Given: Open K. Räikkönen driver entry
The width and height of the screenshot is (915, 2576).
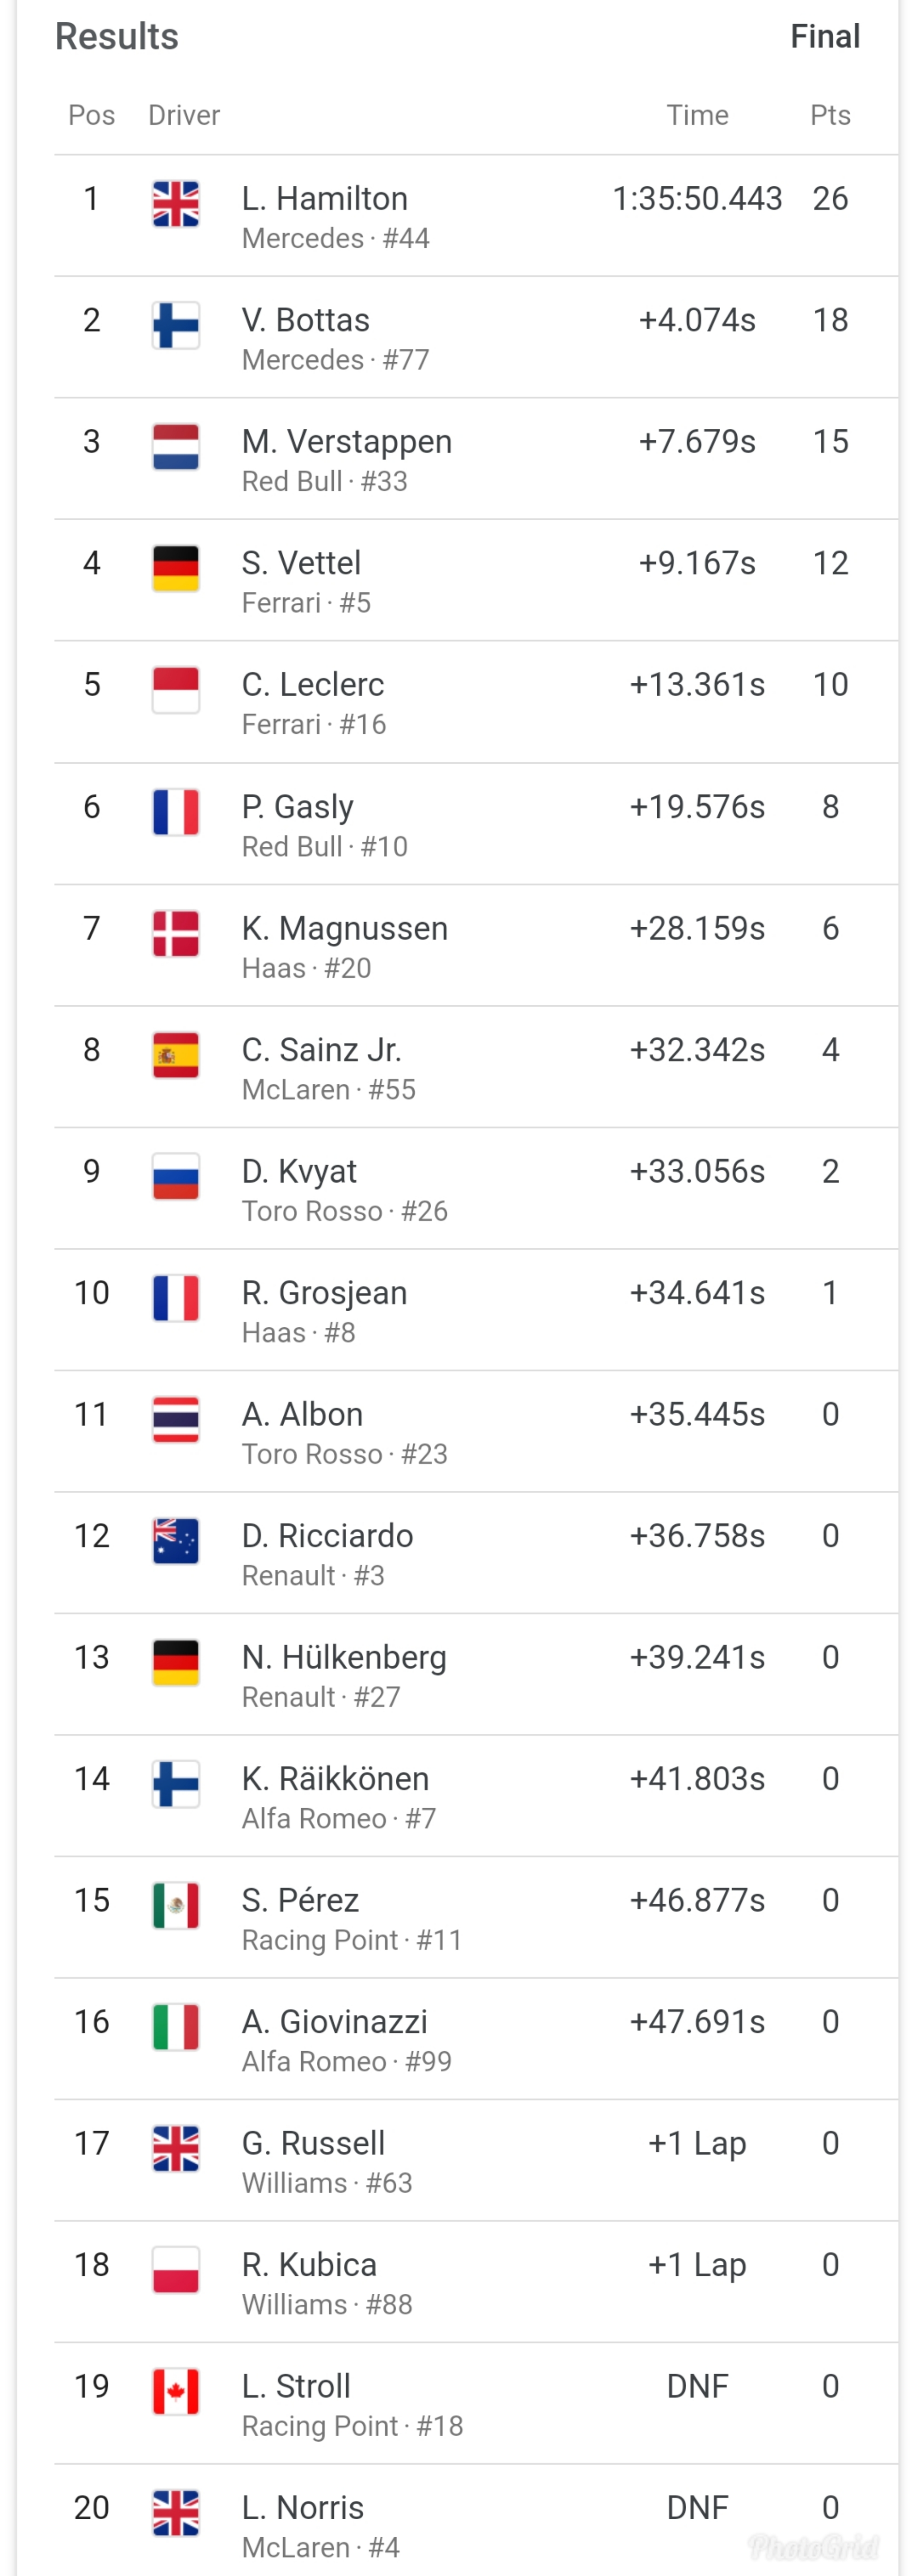Looking at the screenshot, I should [x=335, y=1779].
